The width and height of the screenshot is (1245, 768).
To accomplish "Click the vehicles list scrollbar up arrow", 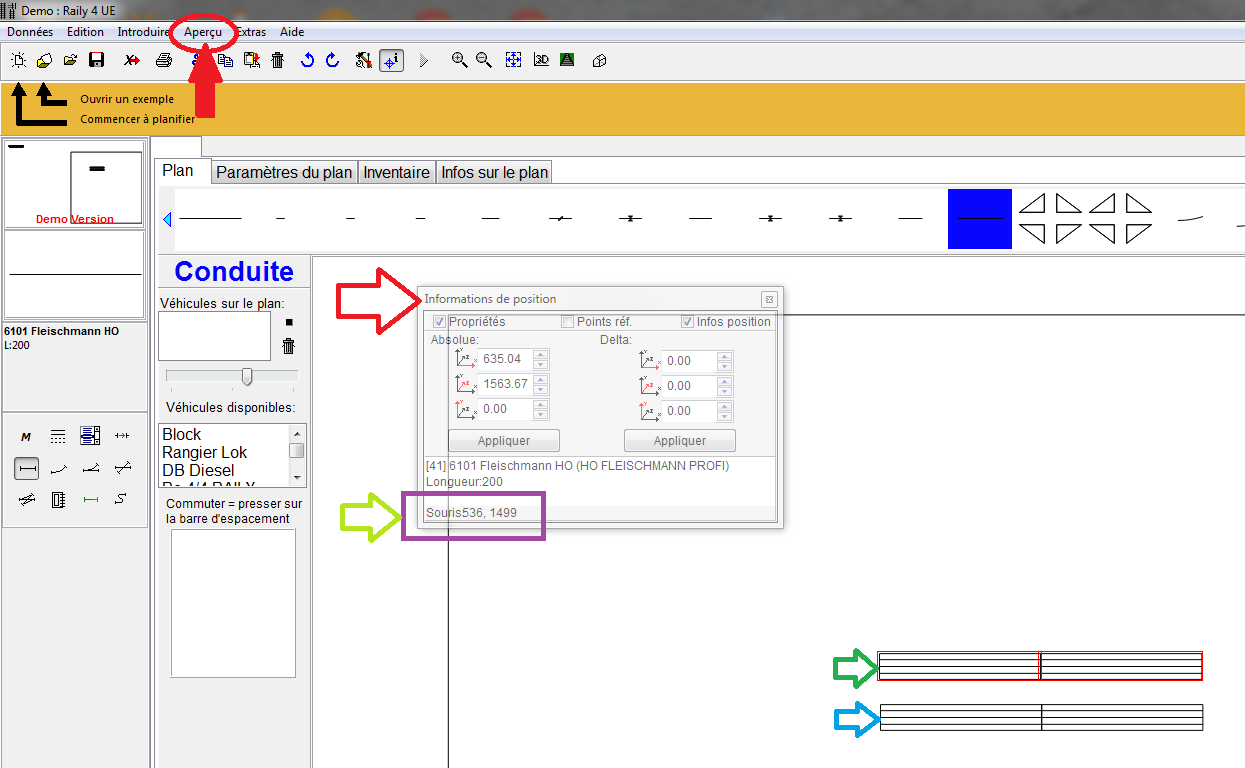I will pyautogui.click(x=296, y=434).
